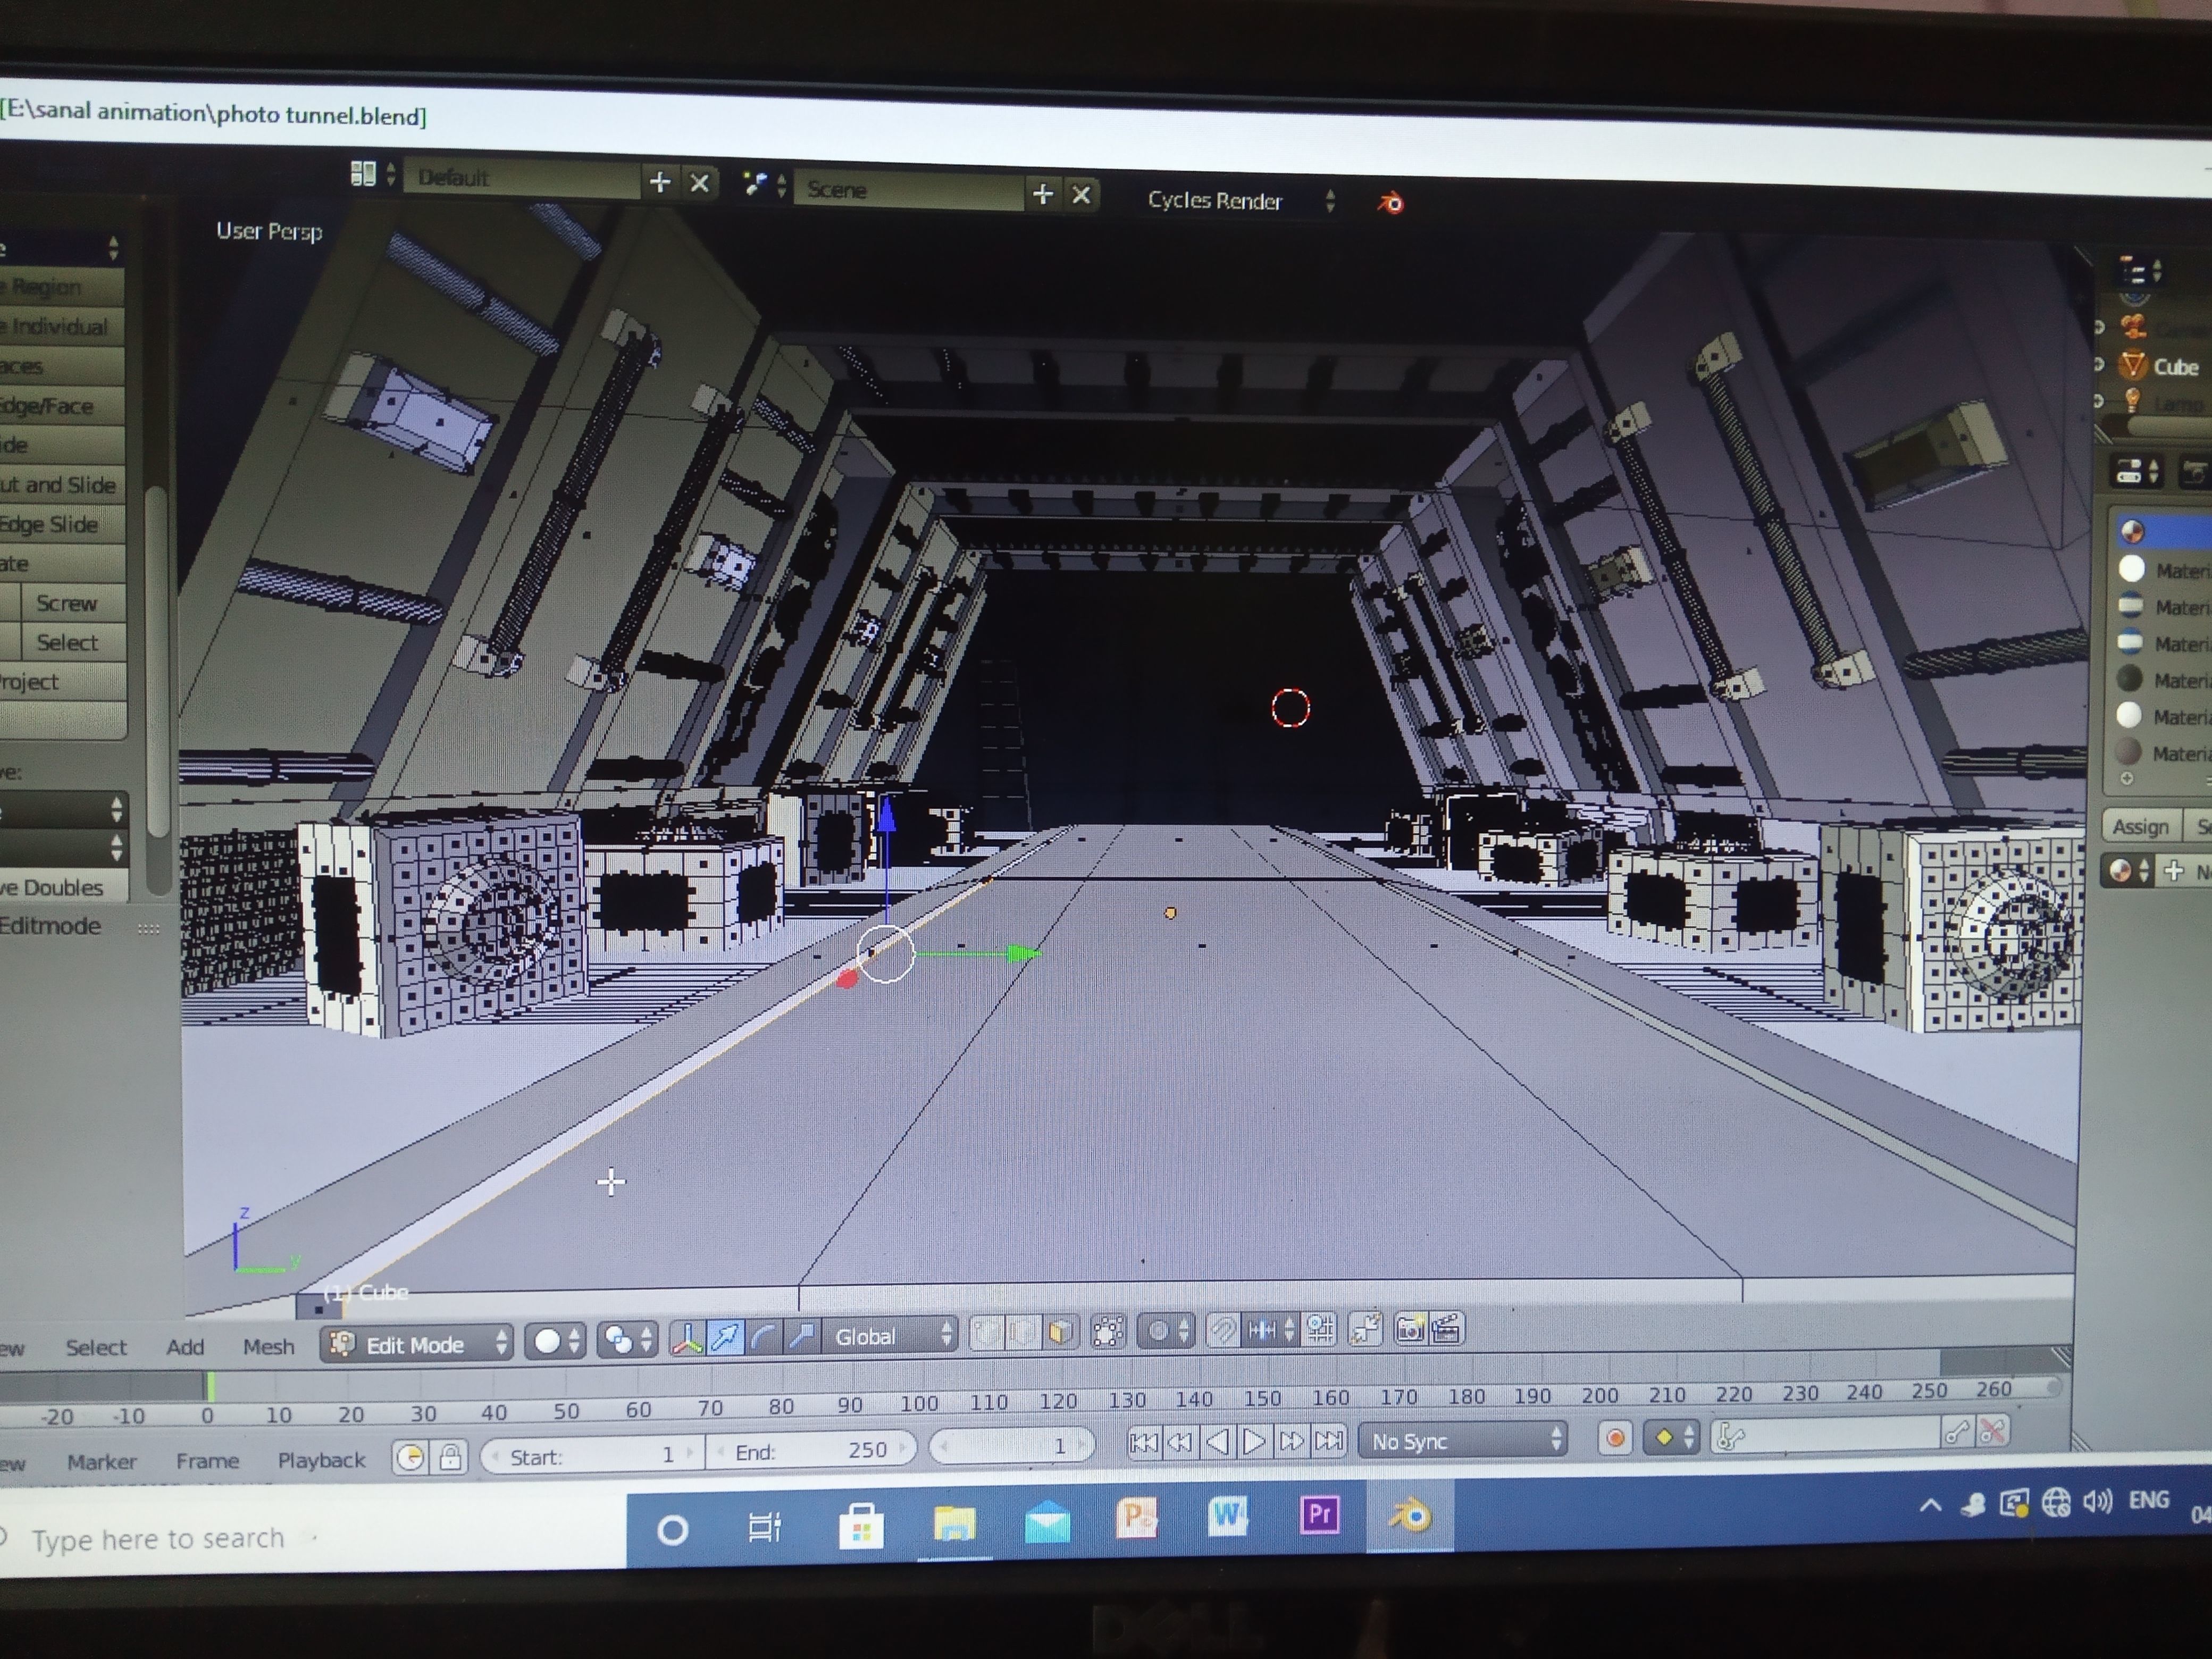Switch to face select mode
The height and width of the screenshot is (1659, 2212).
[1060, 1331]
